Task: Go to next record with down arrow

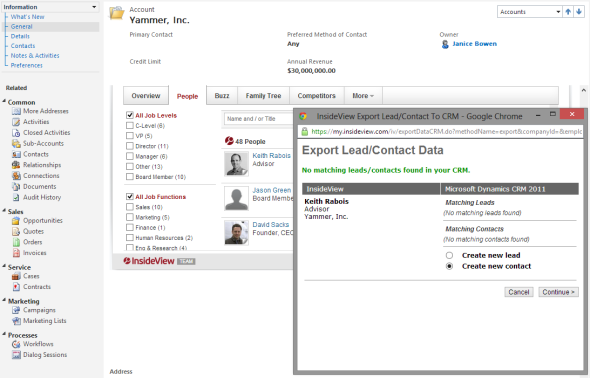Action: (579, 12)
